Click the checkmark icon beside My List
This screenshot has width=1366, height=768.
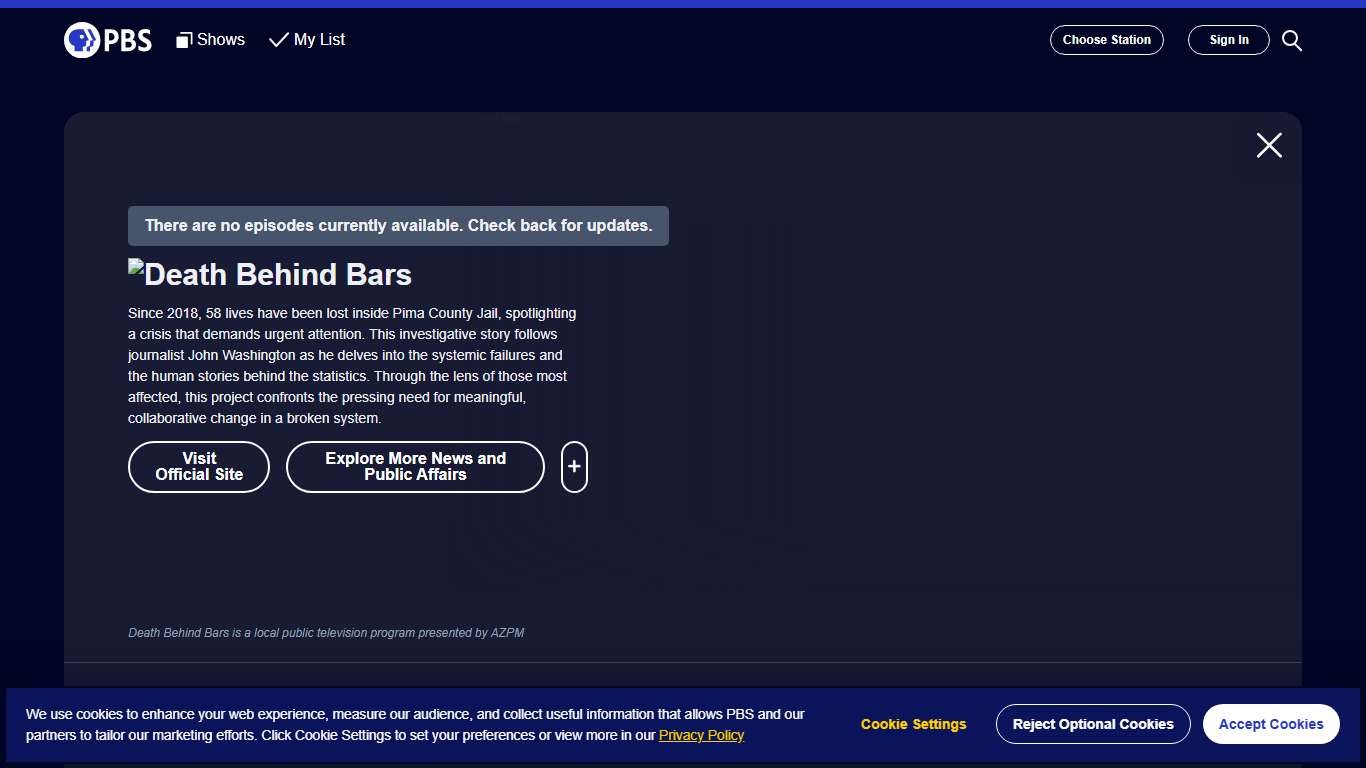click(277, 40)
